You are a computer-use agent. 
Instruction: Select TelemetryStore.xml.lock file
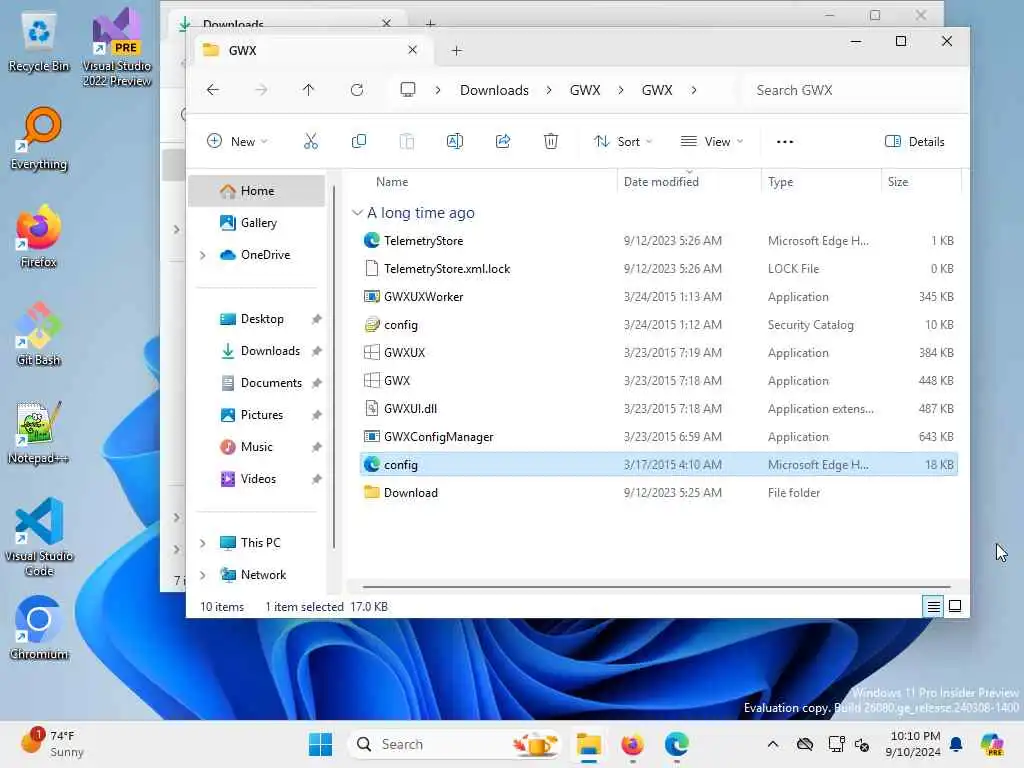pos(658,268)
